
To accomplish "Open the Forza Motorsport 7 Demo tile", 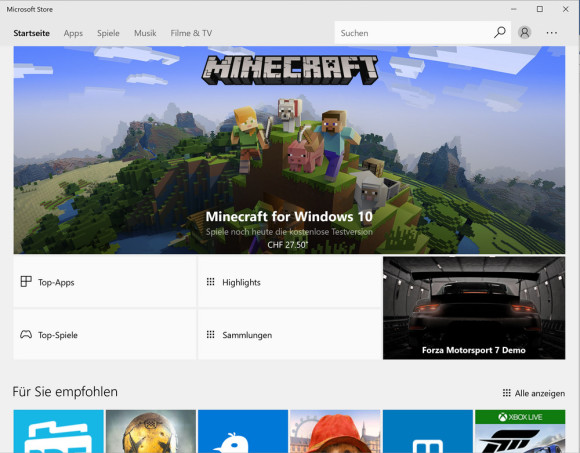I will click(474, 308).
